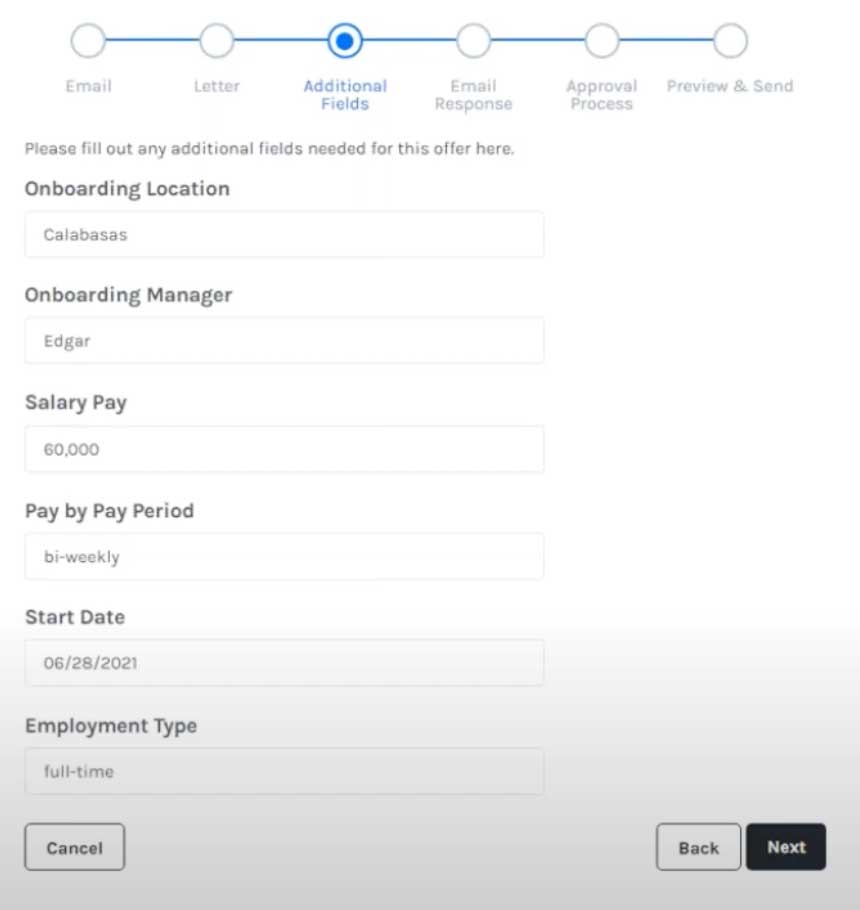
Task: Click the Approval Process step circle
Action: pos(601,40)
